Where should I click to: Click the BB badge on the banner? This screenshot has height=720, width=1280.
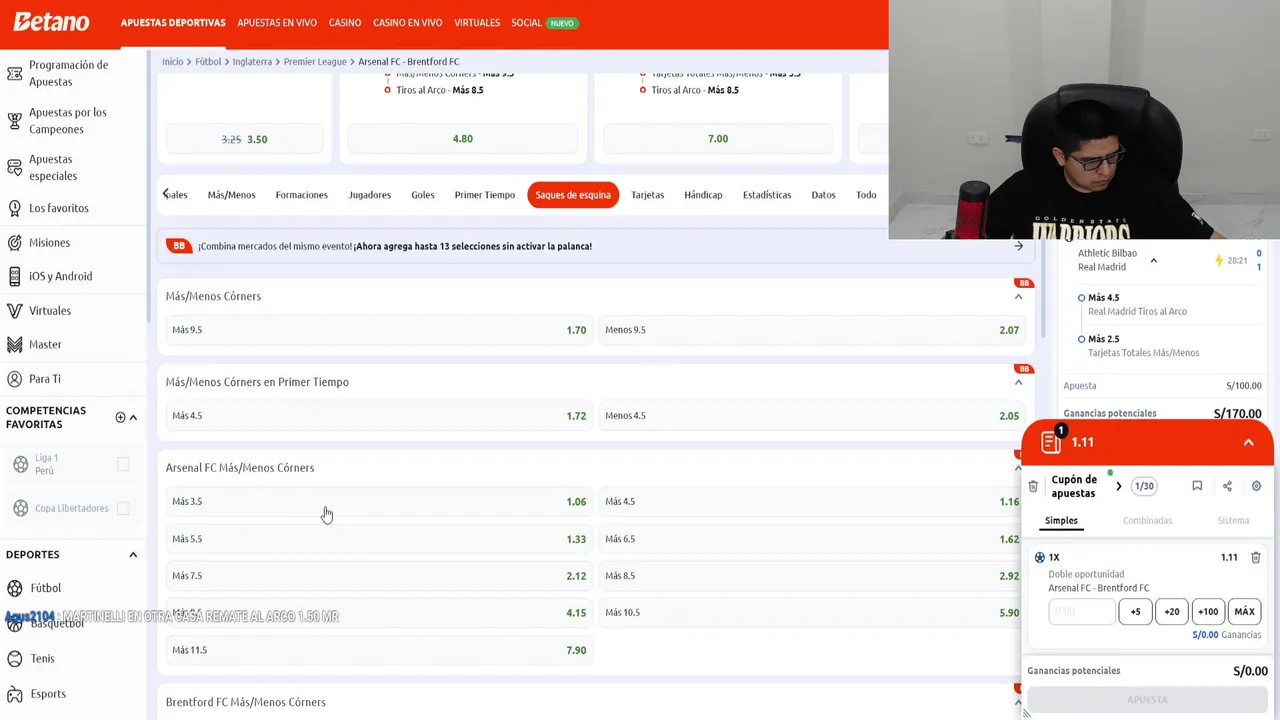(x=179, y=246)
